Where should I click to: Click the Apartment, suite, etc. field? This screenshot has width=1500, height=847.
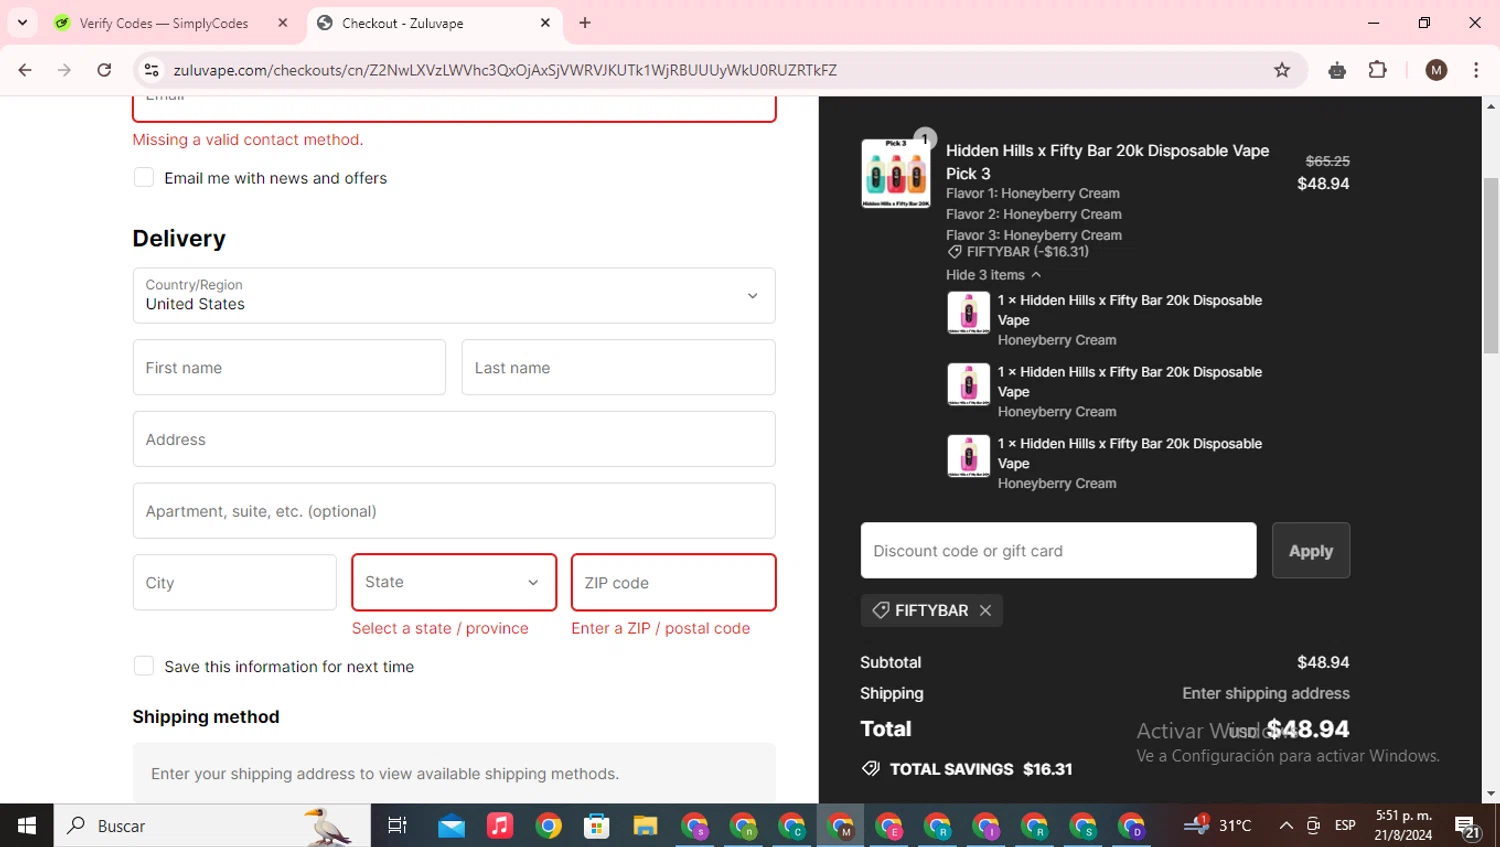pyautogui.click(x=454, y=511)
